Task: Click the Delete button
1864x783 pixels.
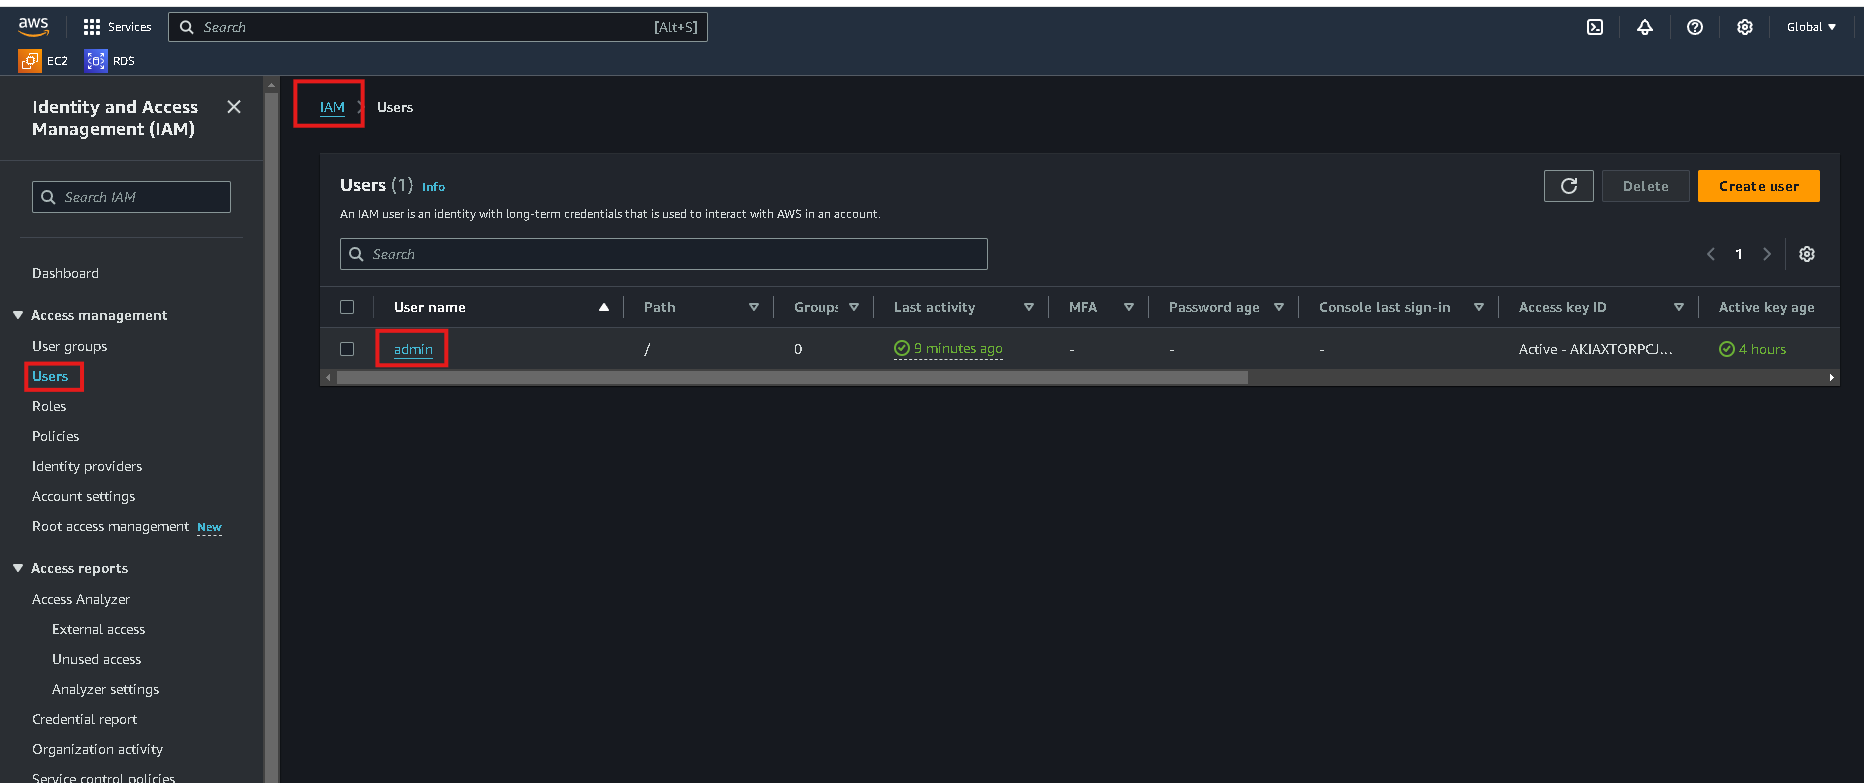Action: pos(1645,186)
